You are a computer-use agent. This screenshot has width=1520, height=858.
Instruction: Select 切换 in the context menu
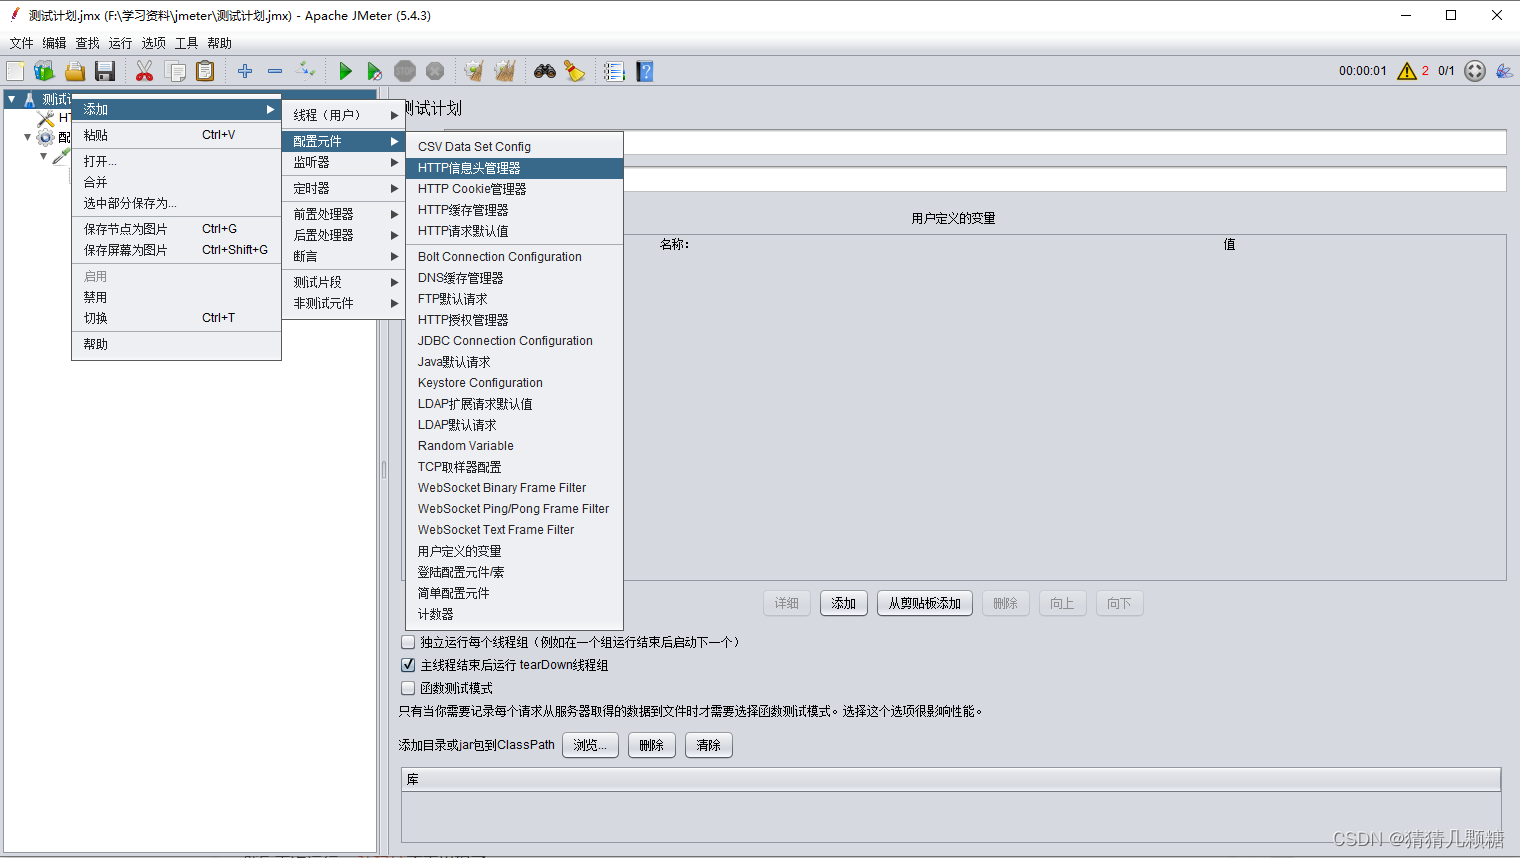coord(176,318)
